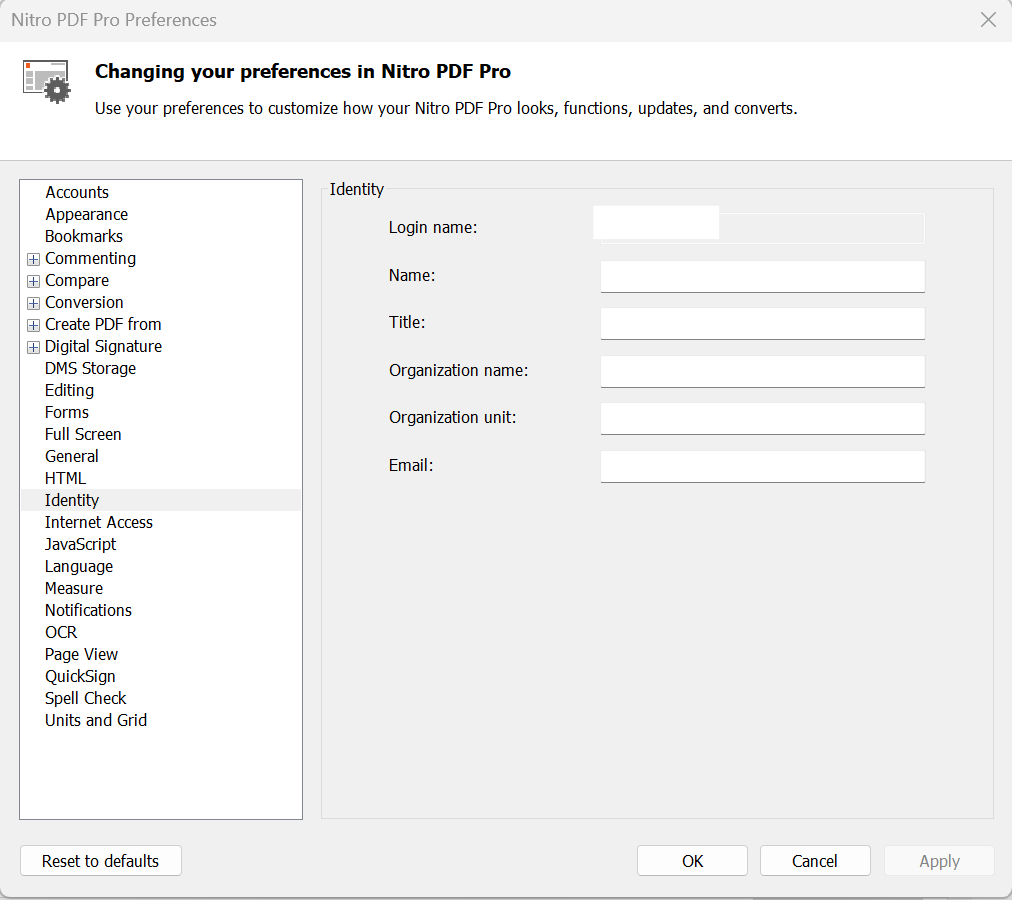Open QuickSign preferences

pos(80,675)
